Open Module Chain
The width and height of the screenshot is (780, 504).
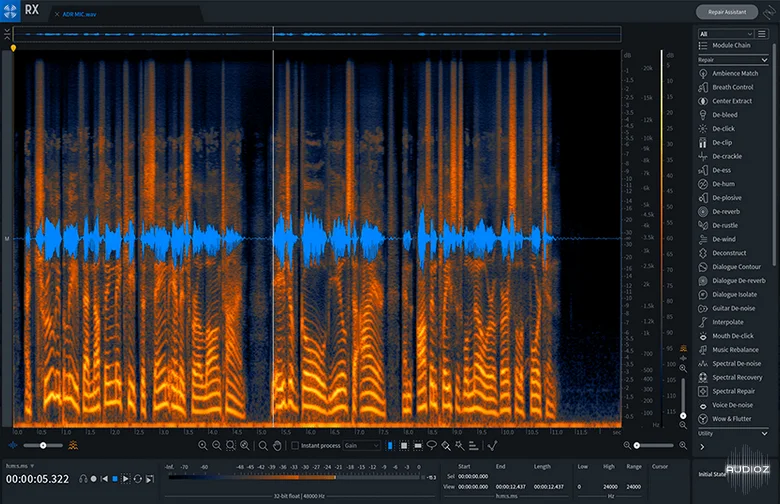click(725, 45)
